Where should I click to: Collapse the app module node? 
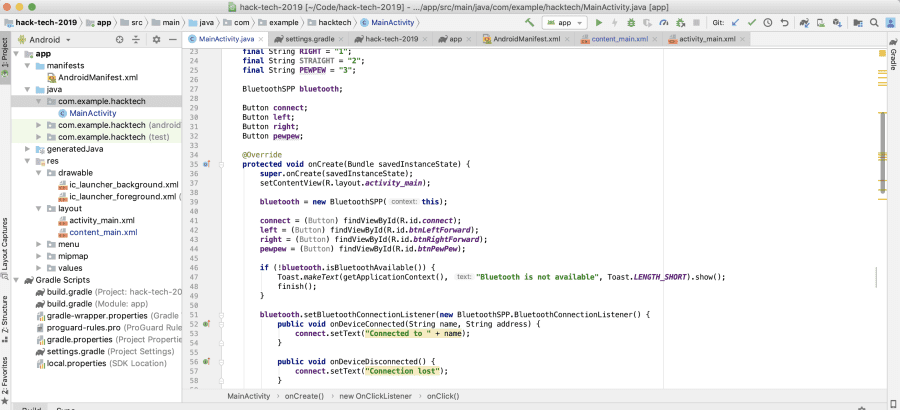[x=17, y=53]
